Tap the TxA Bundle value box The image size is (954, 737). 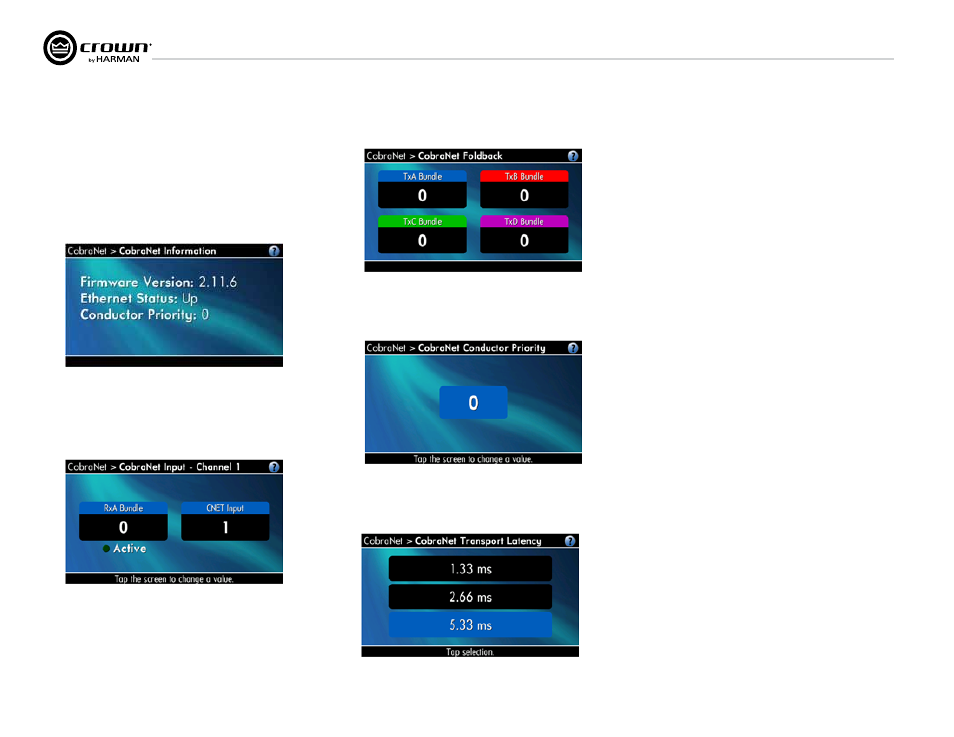[422, 195]
